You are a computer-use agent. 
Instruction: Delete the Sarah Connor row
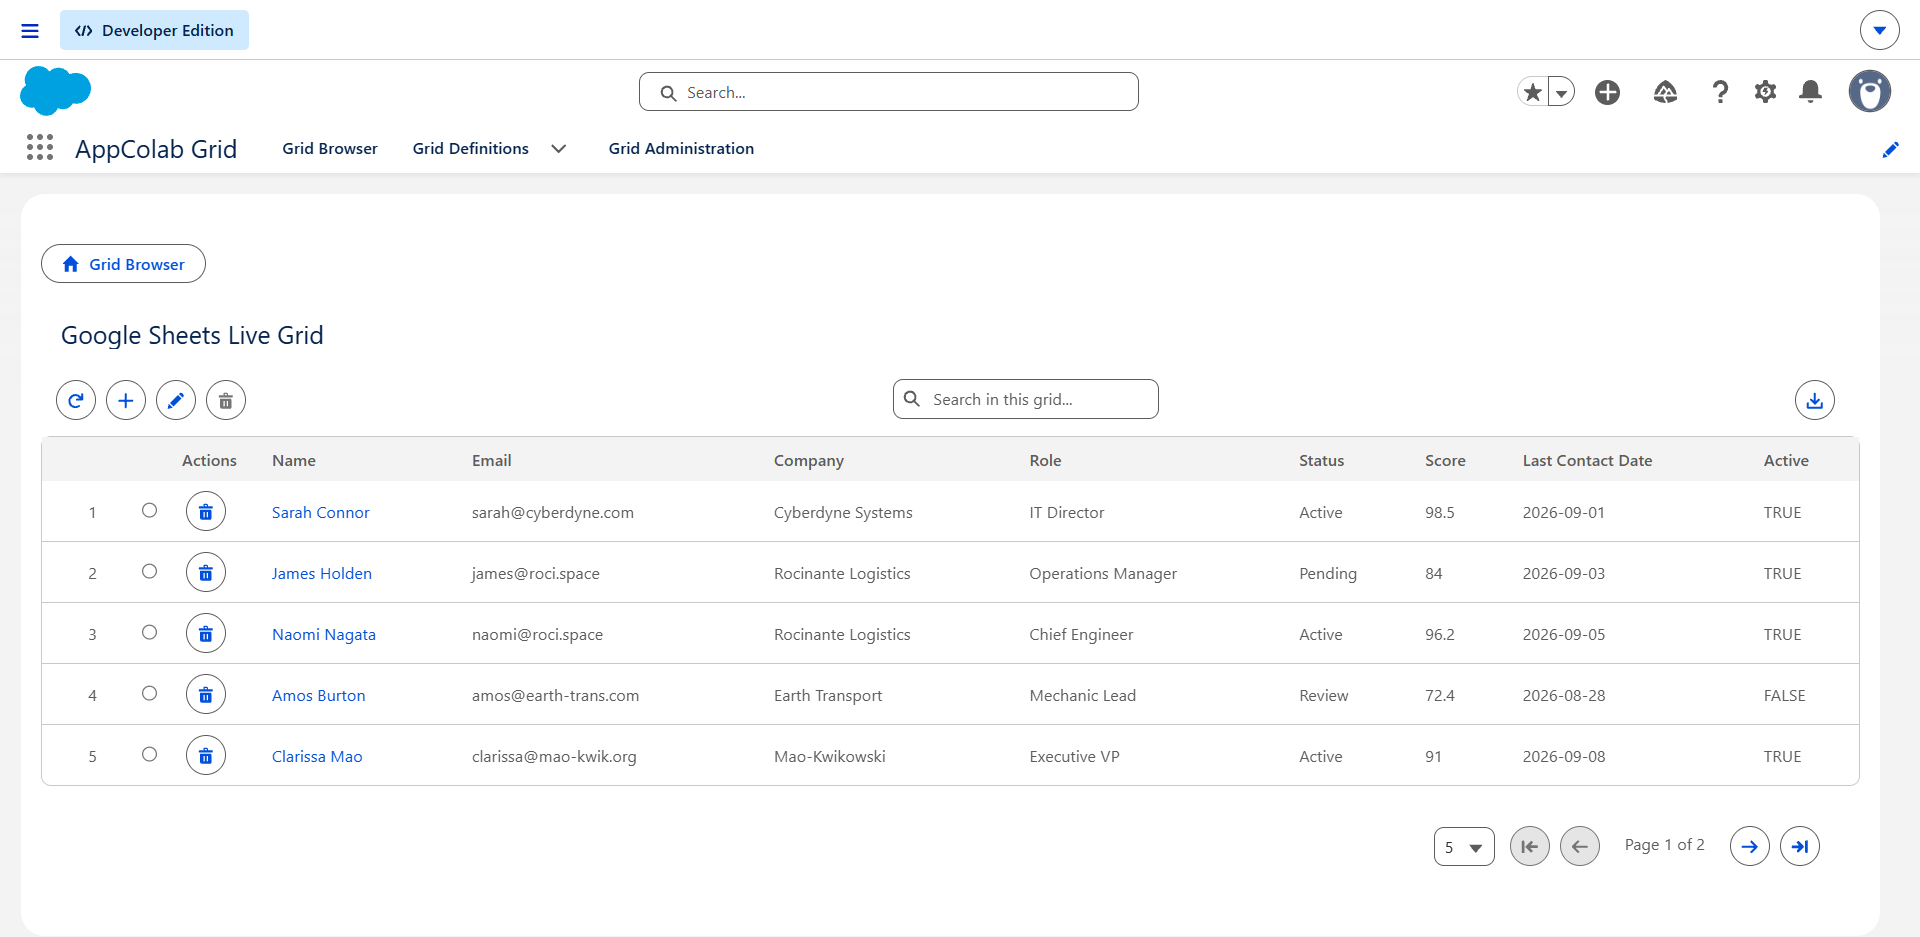(206, 511)
